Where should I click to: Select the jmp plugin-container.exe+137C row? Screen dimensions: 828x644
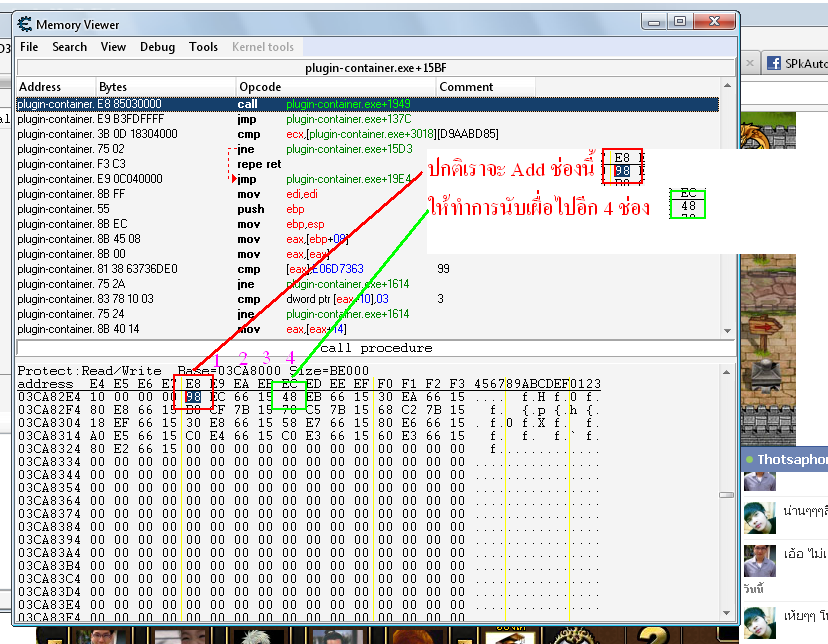pyautogui.click(x=368, y=119)
